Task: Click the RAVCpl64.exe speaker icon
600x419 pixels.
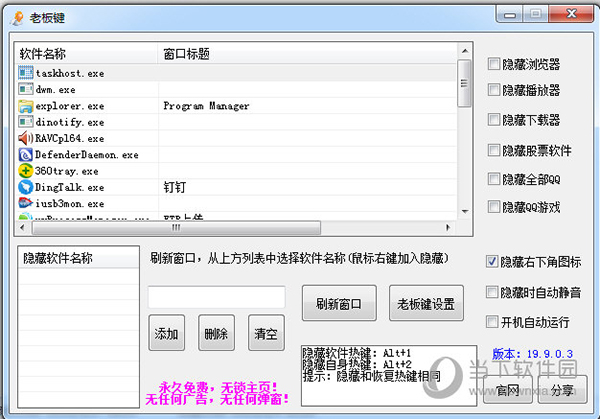Action: click(26, 138)
